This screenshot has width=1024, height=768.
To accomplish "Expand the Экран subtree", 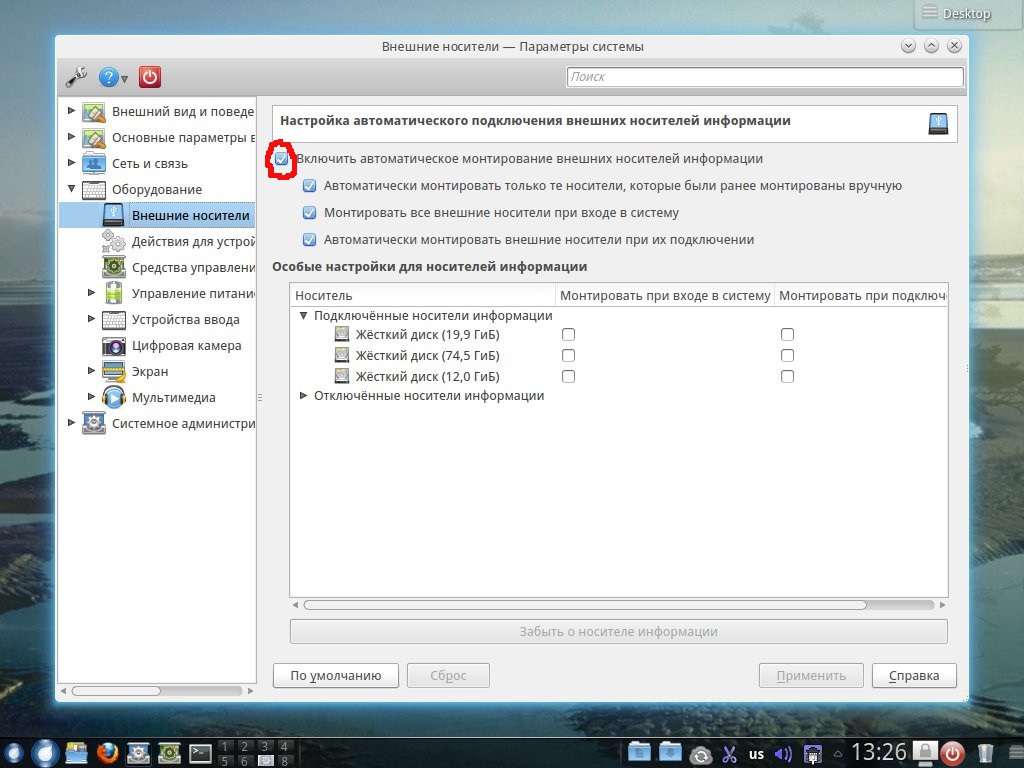I will click(91, 370).
